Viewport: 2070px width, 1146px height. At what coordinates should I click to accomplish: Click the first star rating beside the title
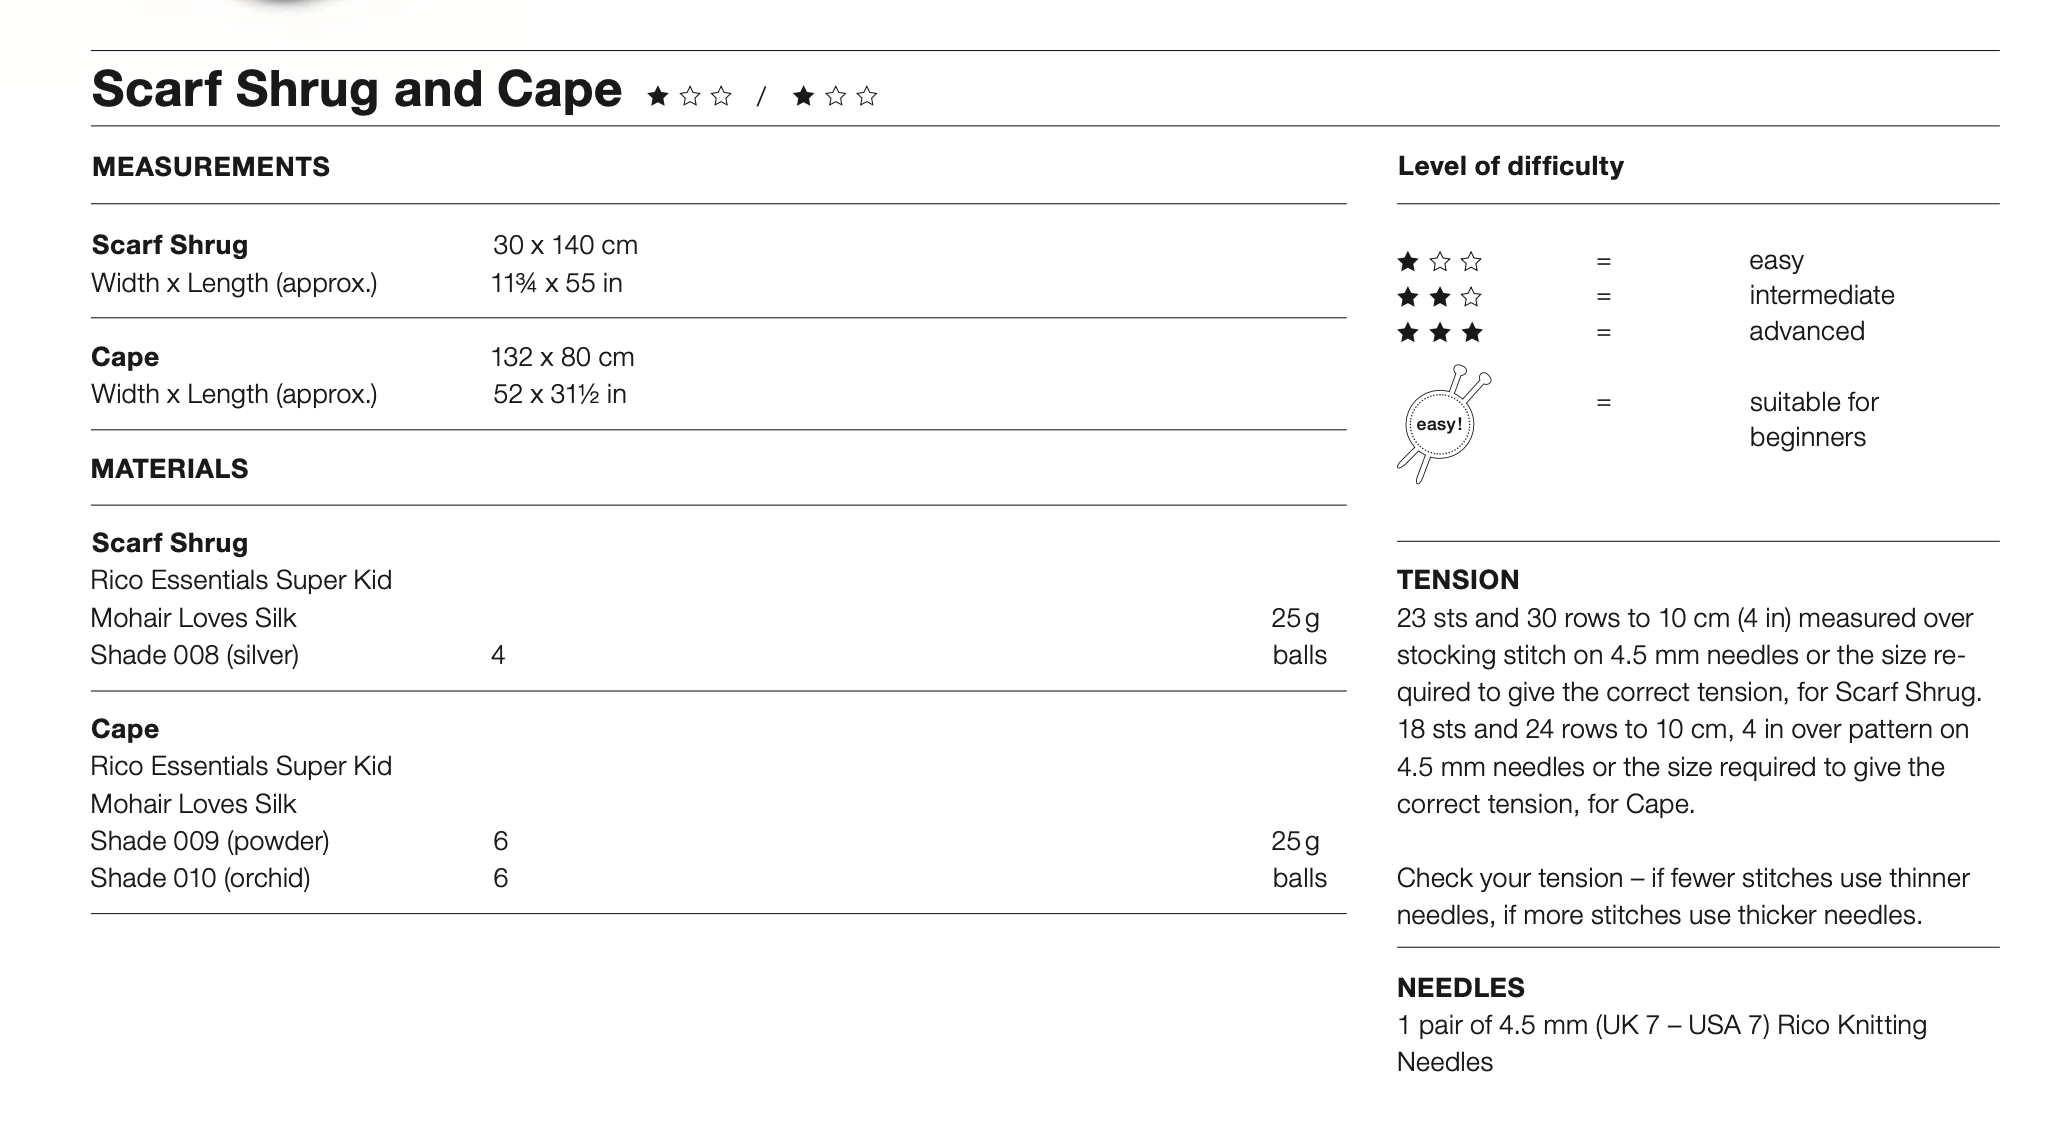tap(689, 96)
